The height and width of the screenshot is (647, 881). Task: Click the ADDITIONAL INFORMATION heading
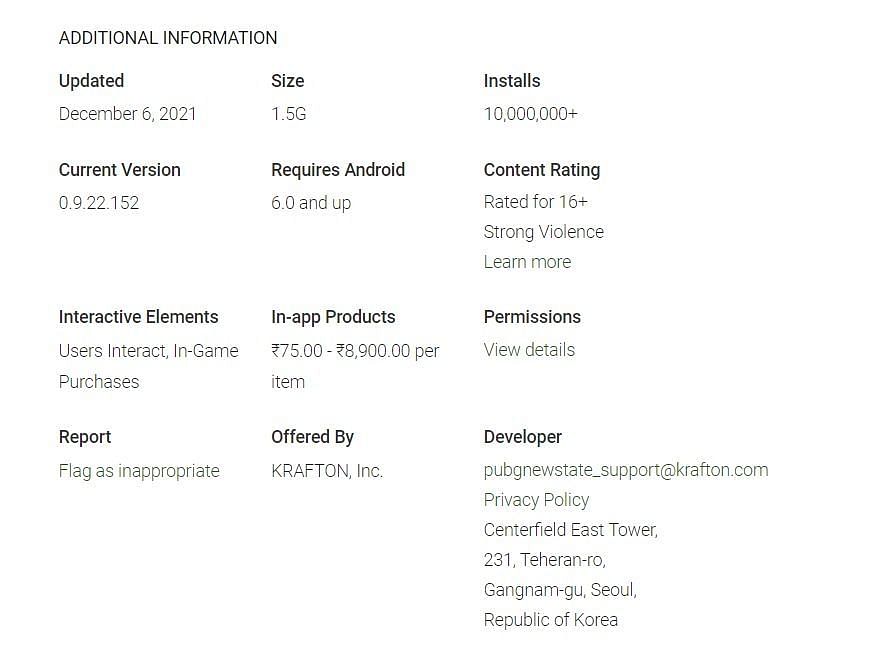[168, 38]
